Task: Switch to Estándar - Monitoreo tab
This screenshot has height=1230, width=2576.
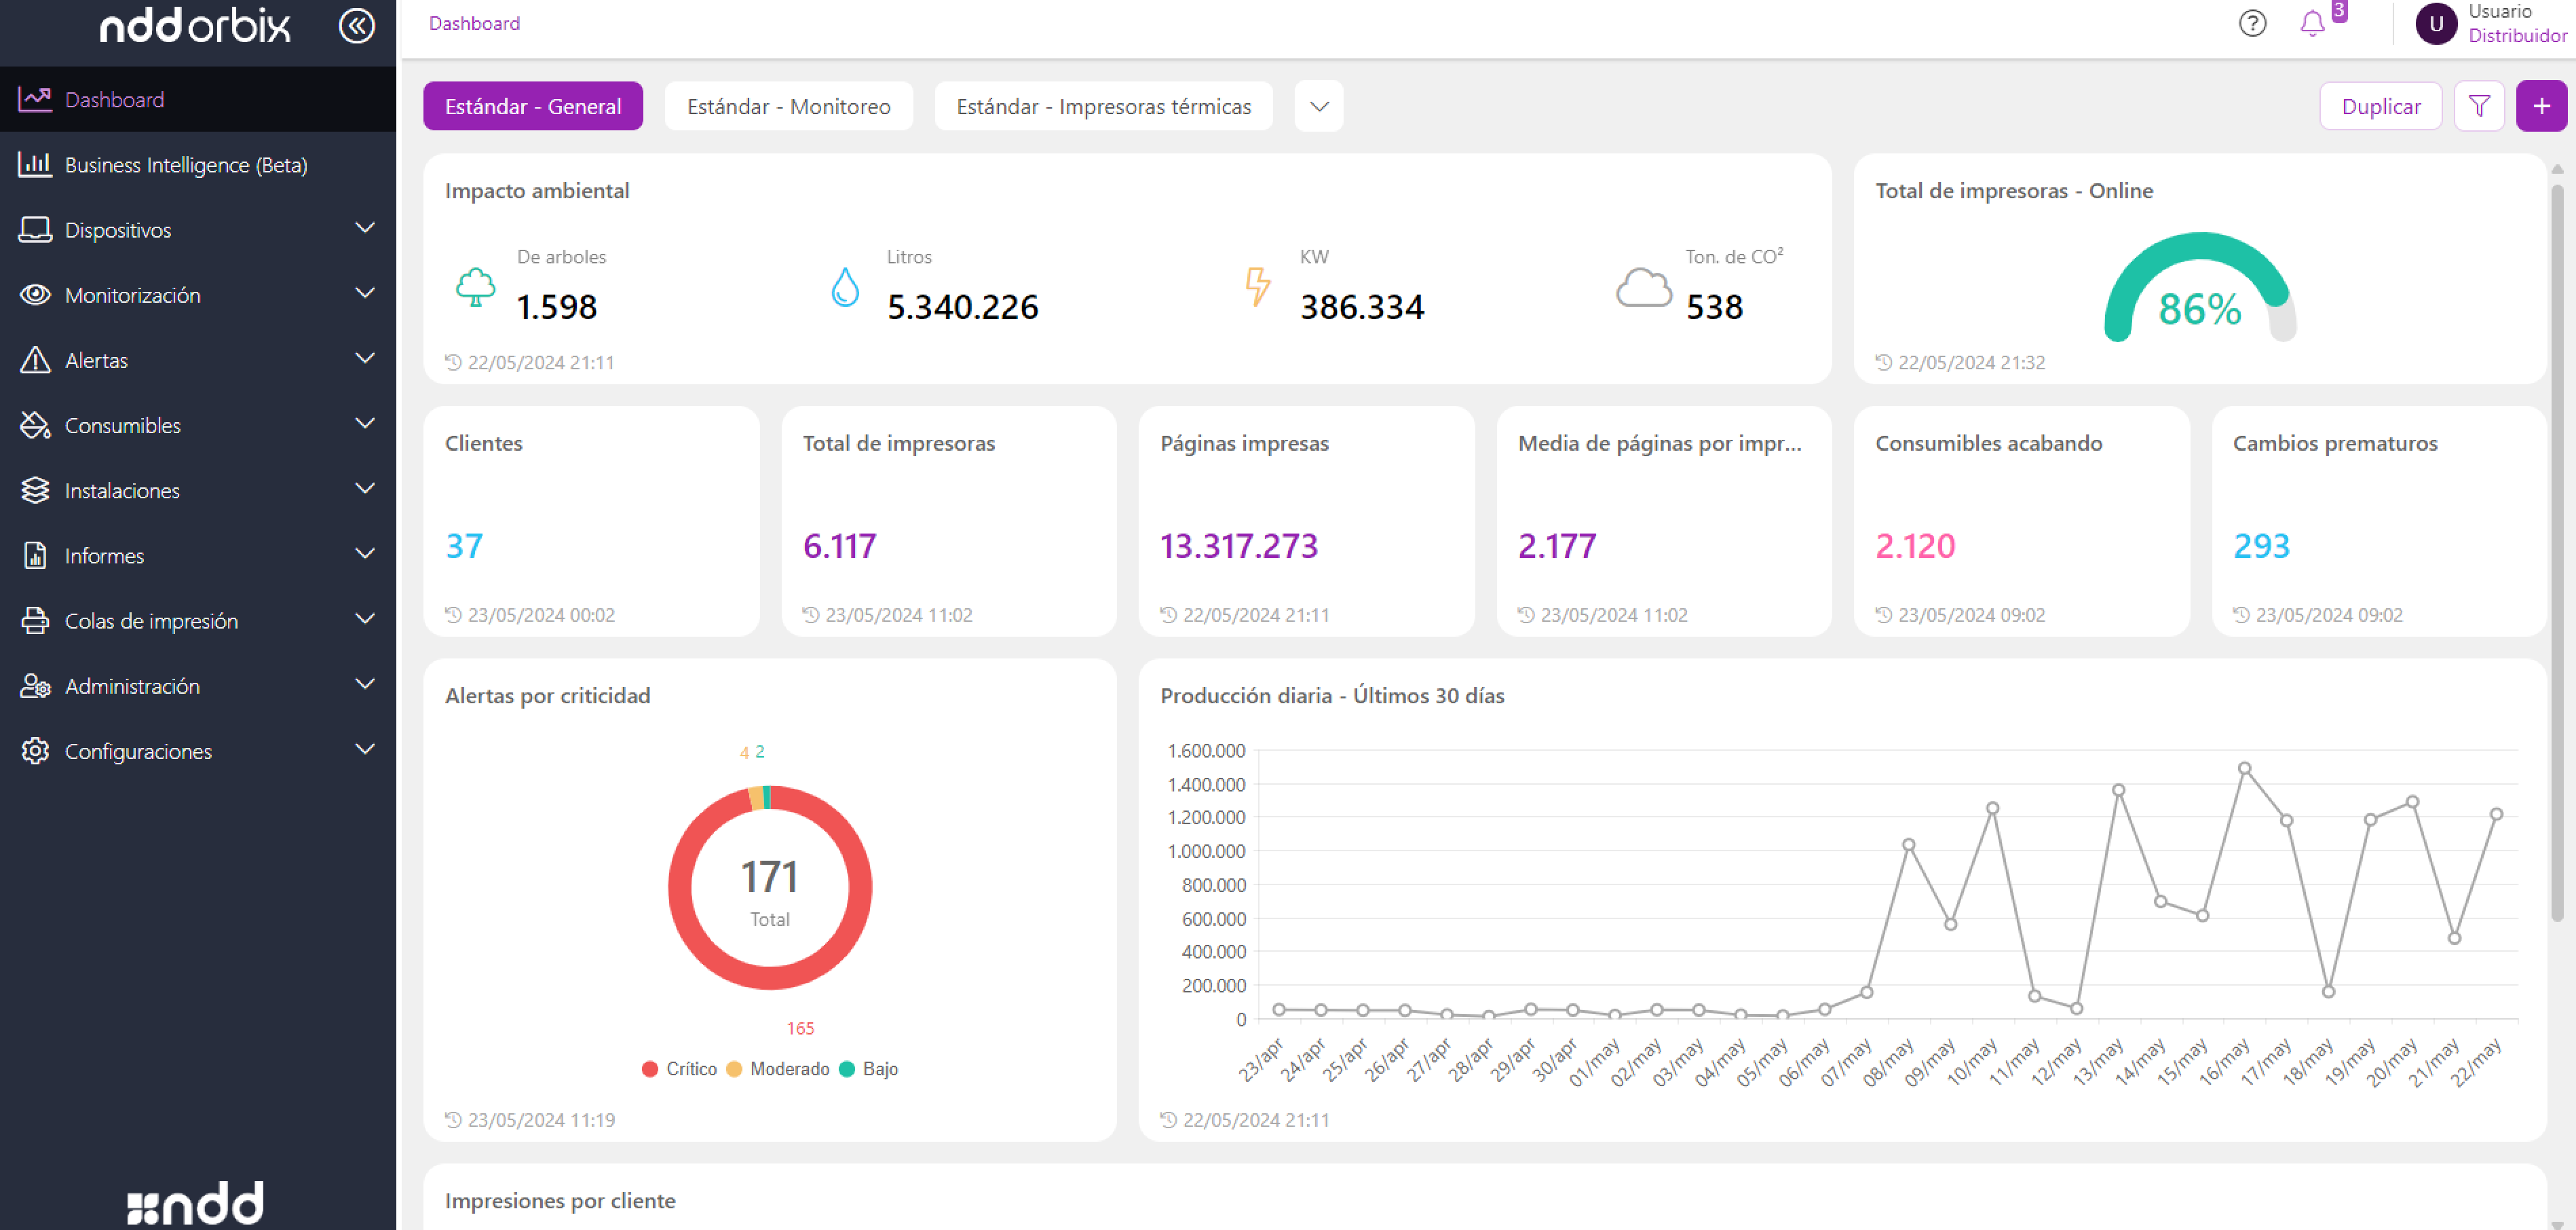Action: pyautogui.click(x=788, y=106)
